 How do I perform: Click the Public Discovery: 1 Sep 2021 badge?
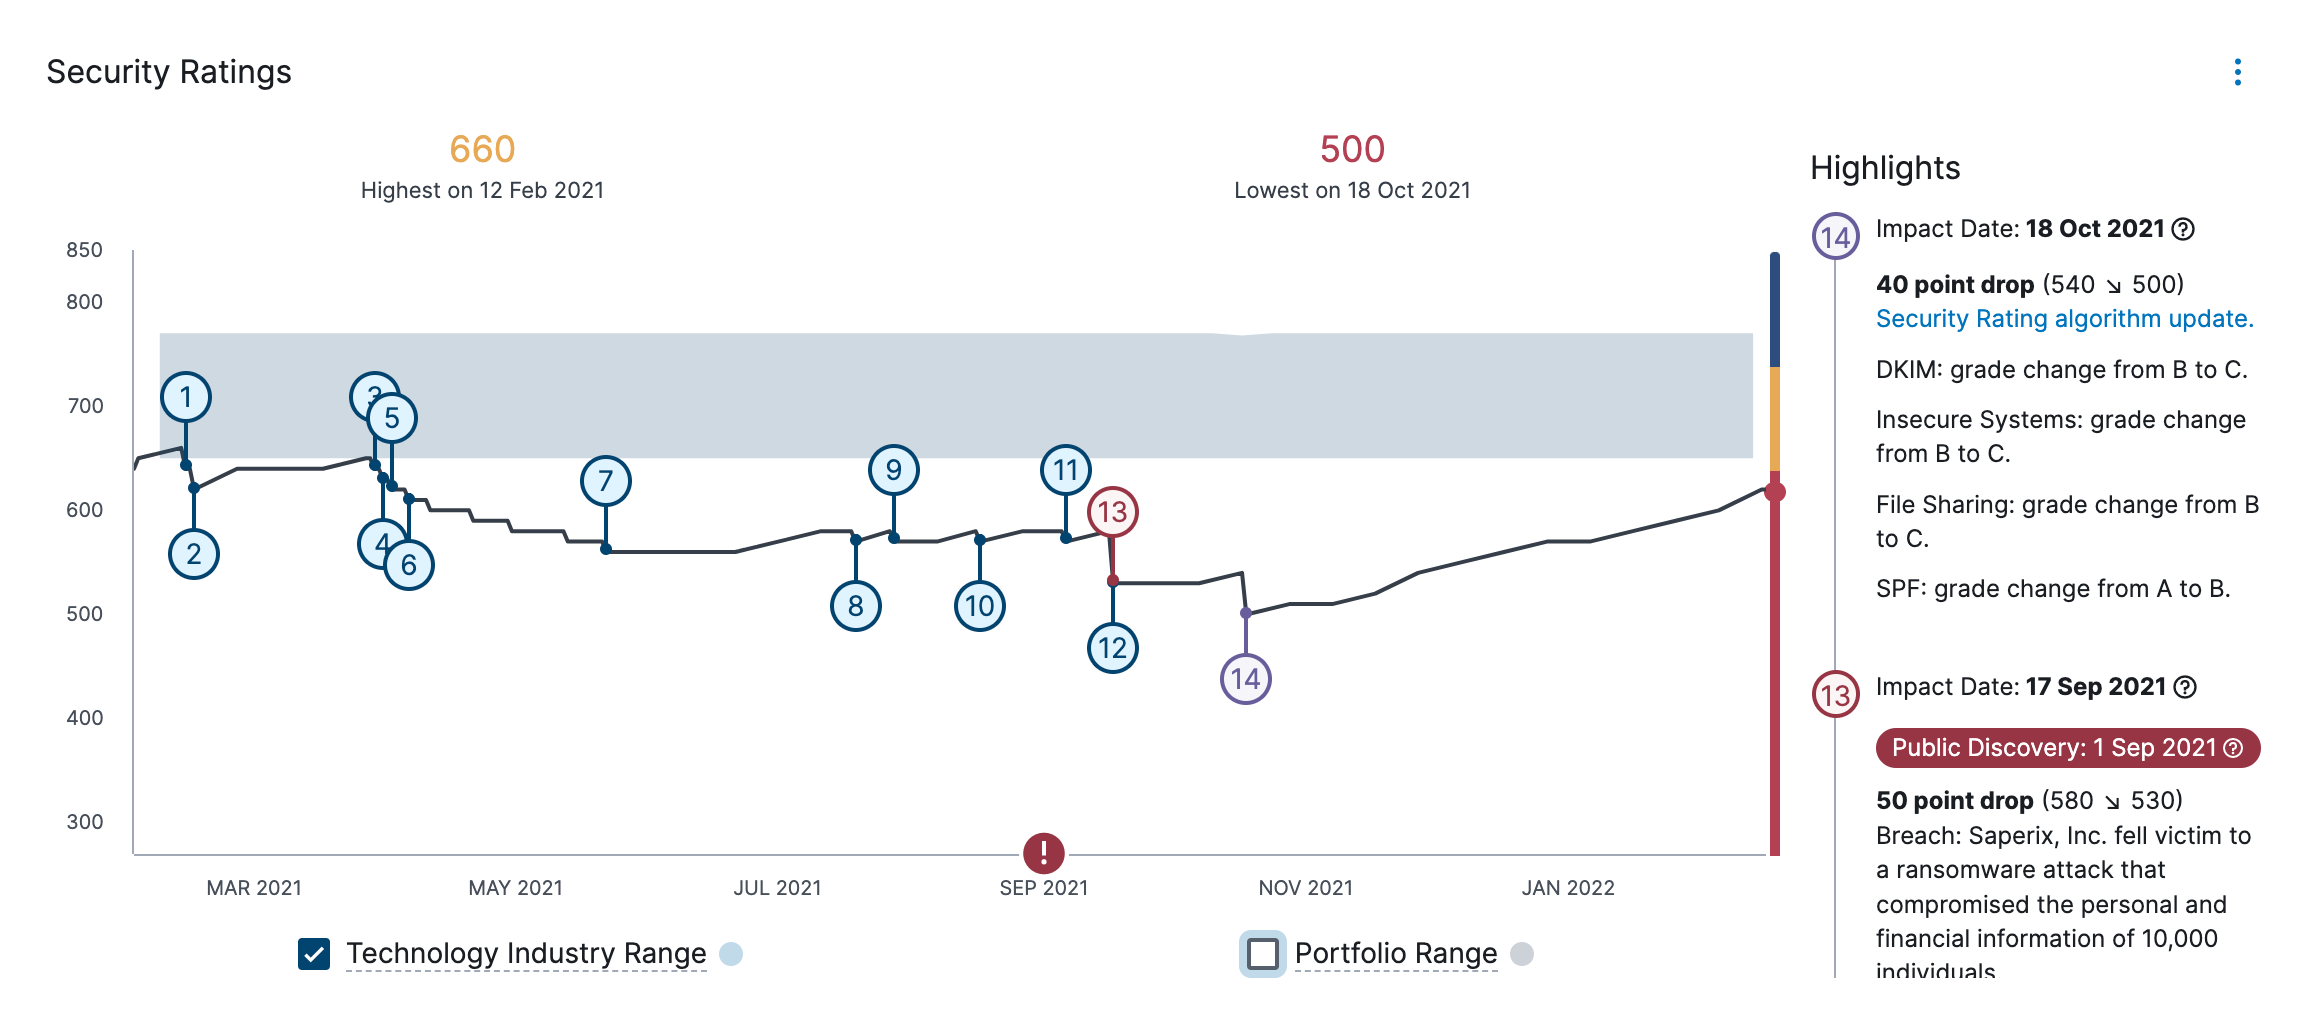point(2054,748)
